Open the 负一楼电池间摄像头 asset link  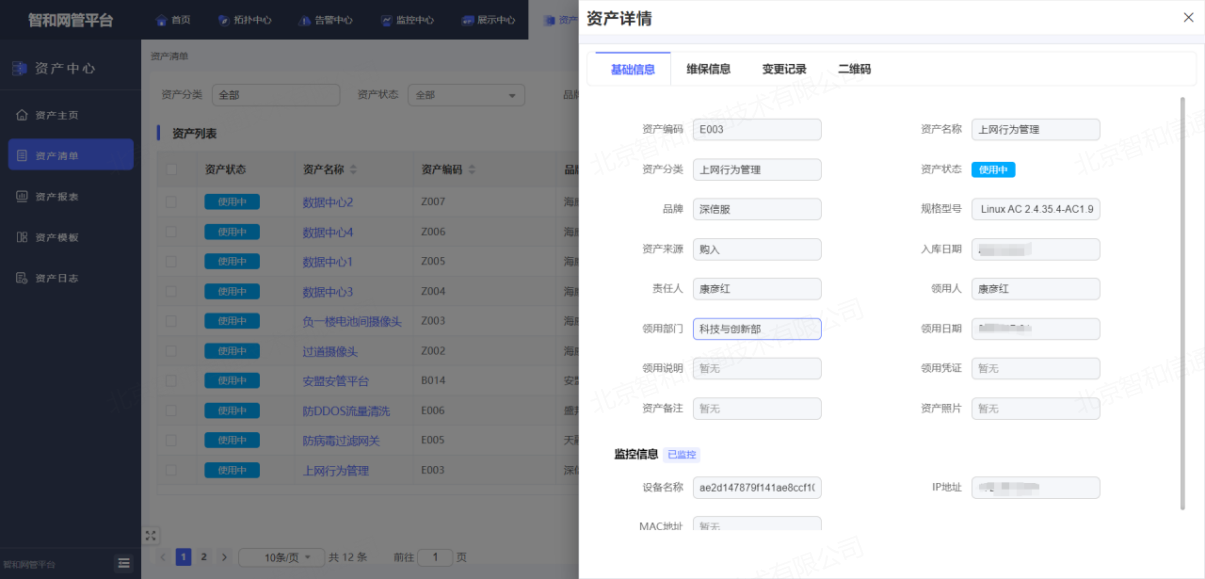352,321
